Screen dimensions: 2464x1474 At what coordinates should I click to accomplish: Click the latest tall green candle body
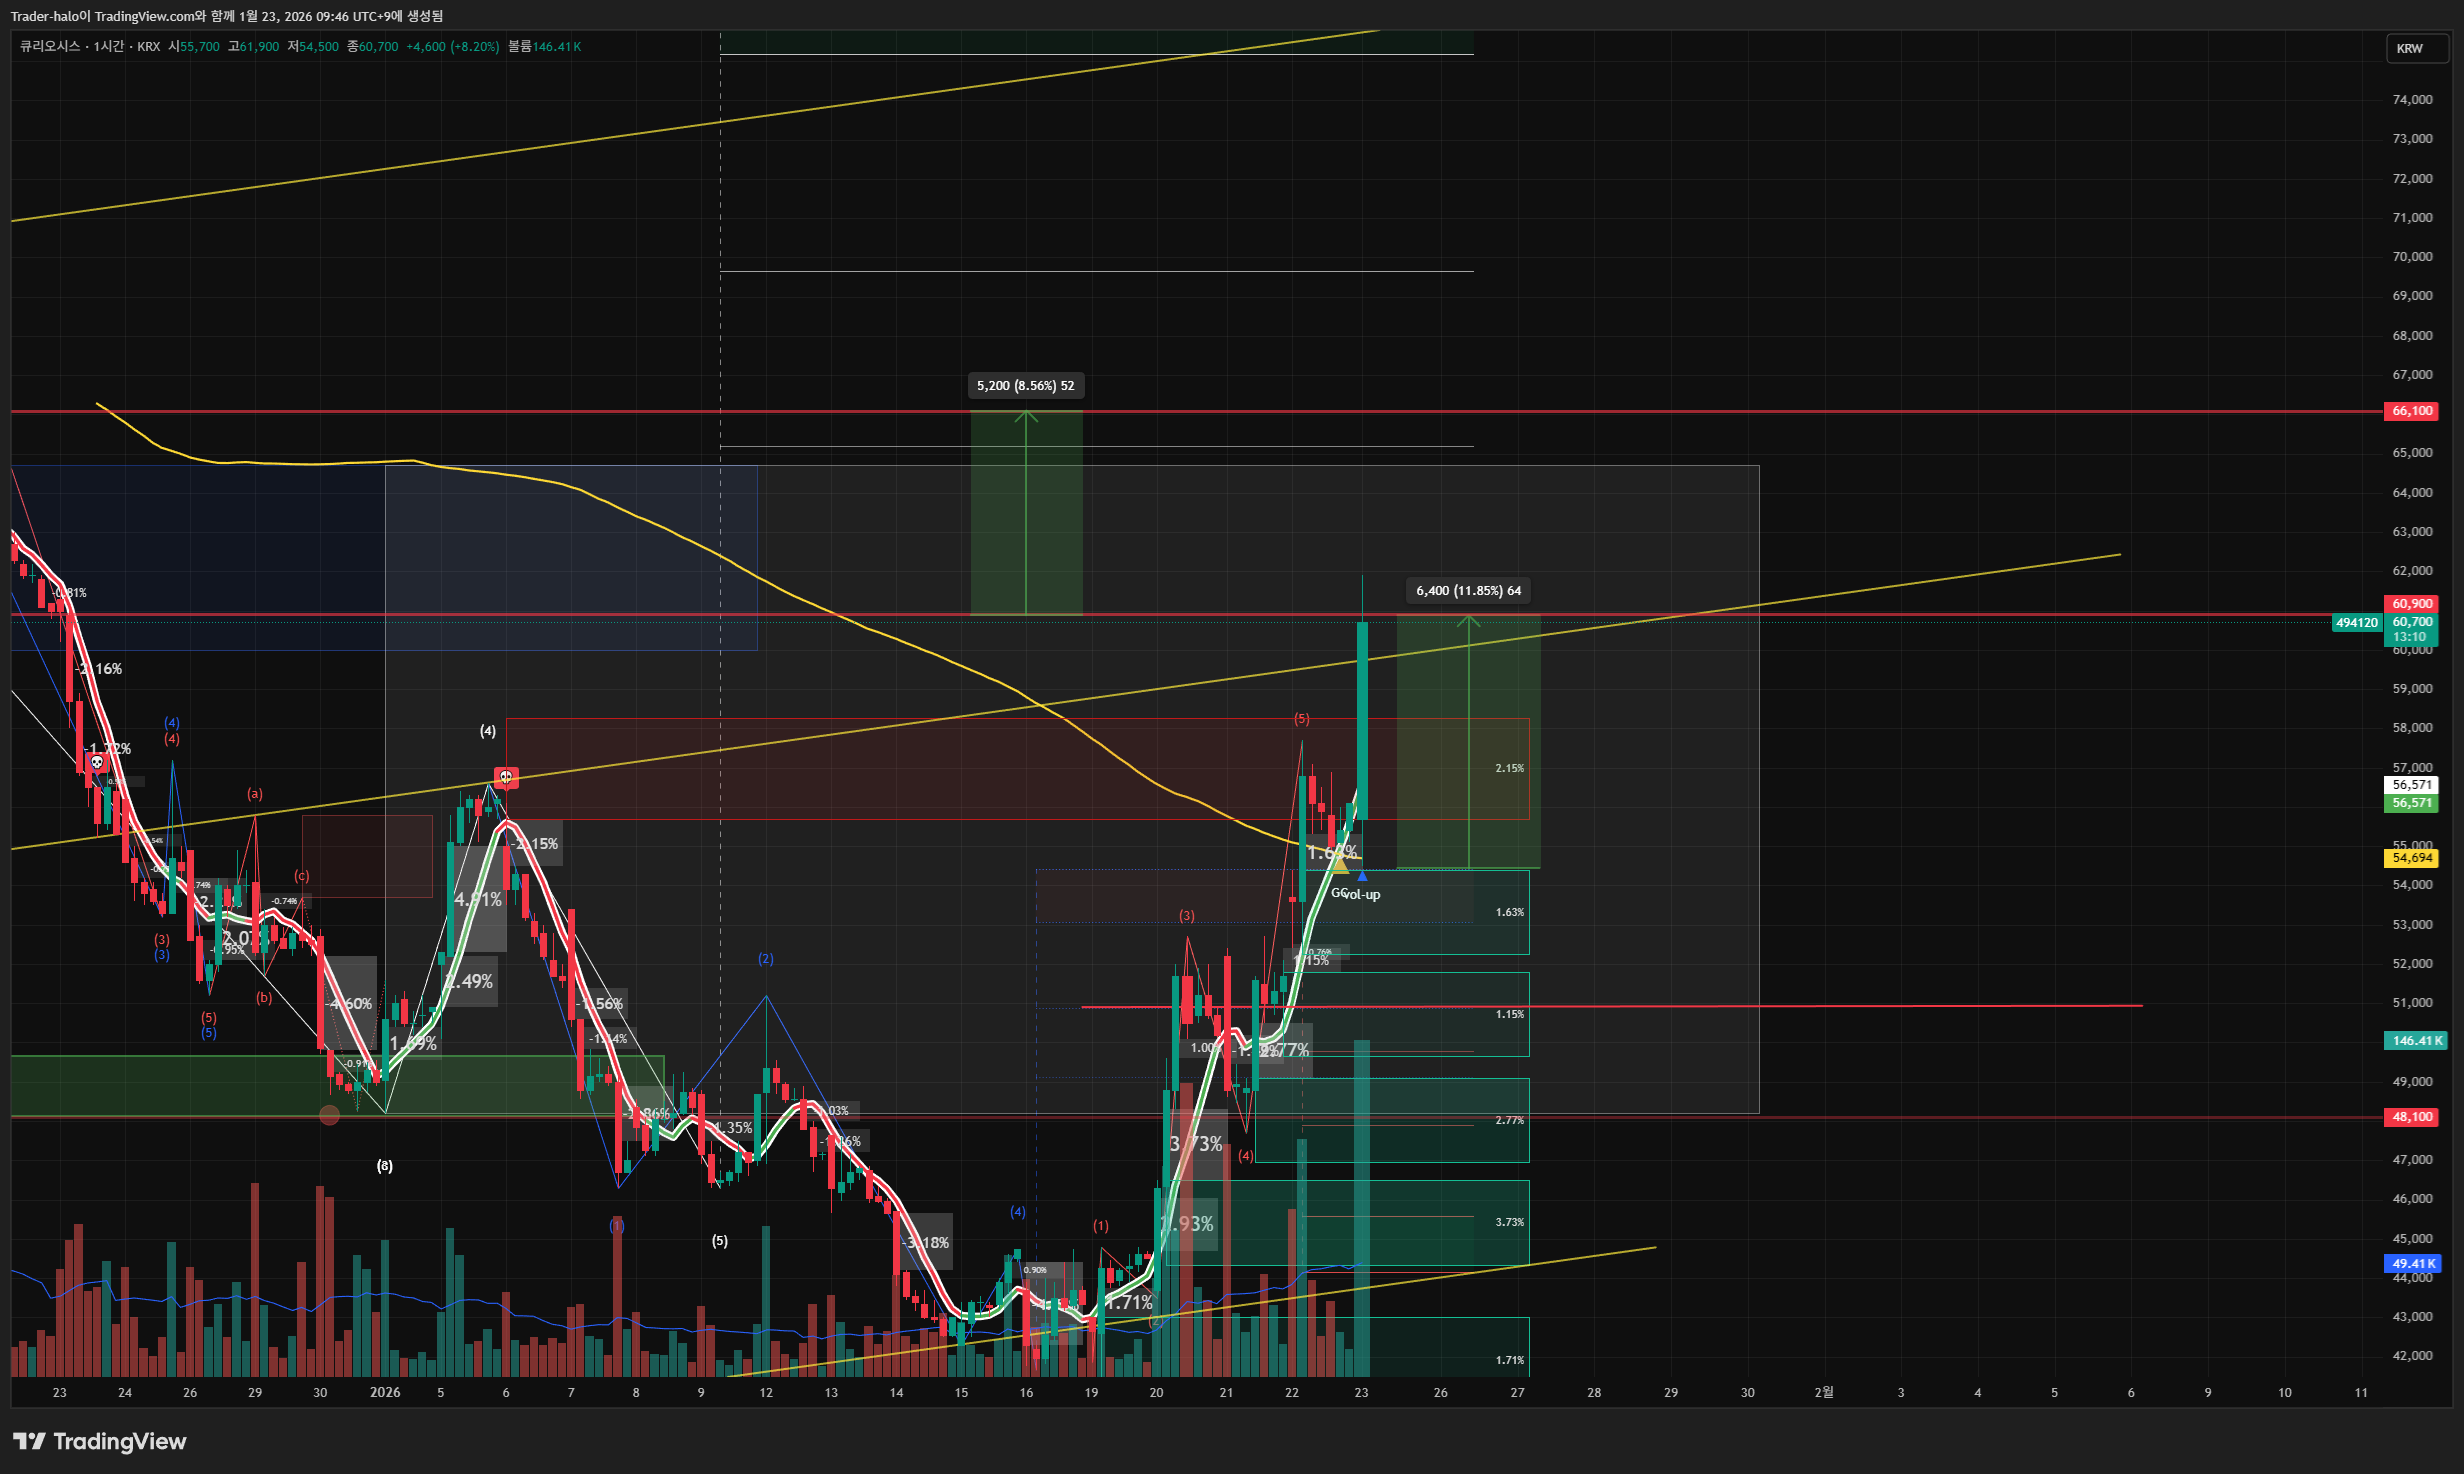click(x=1362, y=721)
